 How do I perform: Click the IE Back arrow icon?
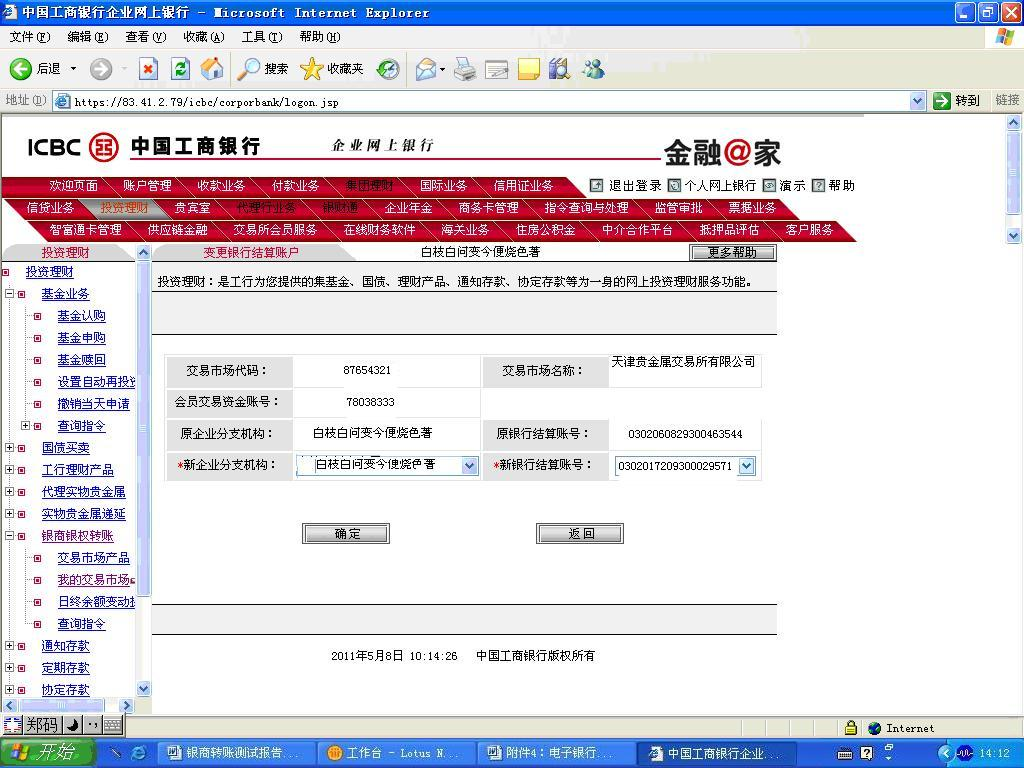tap(20, 69)
